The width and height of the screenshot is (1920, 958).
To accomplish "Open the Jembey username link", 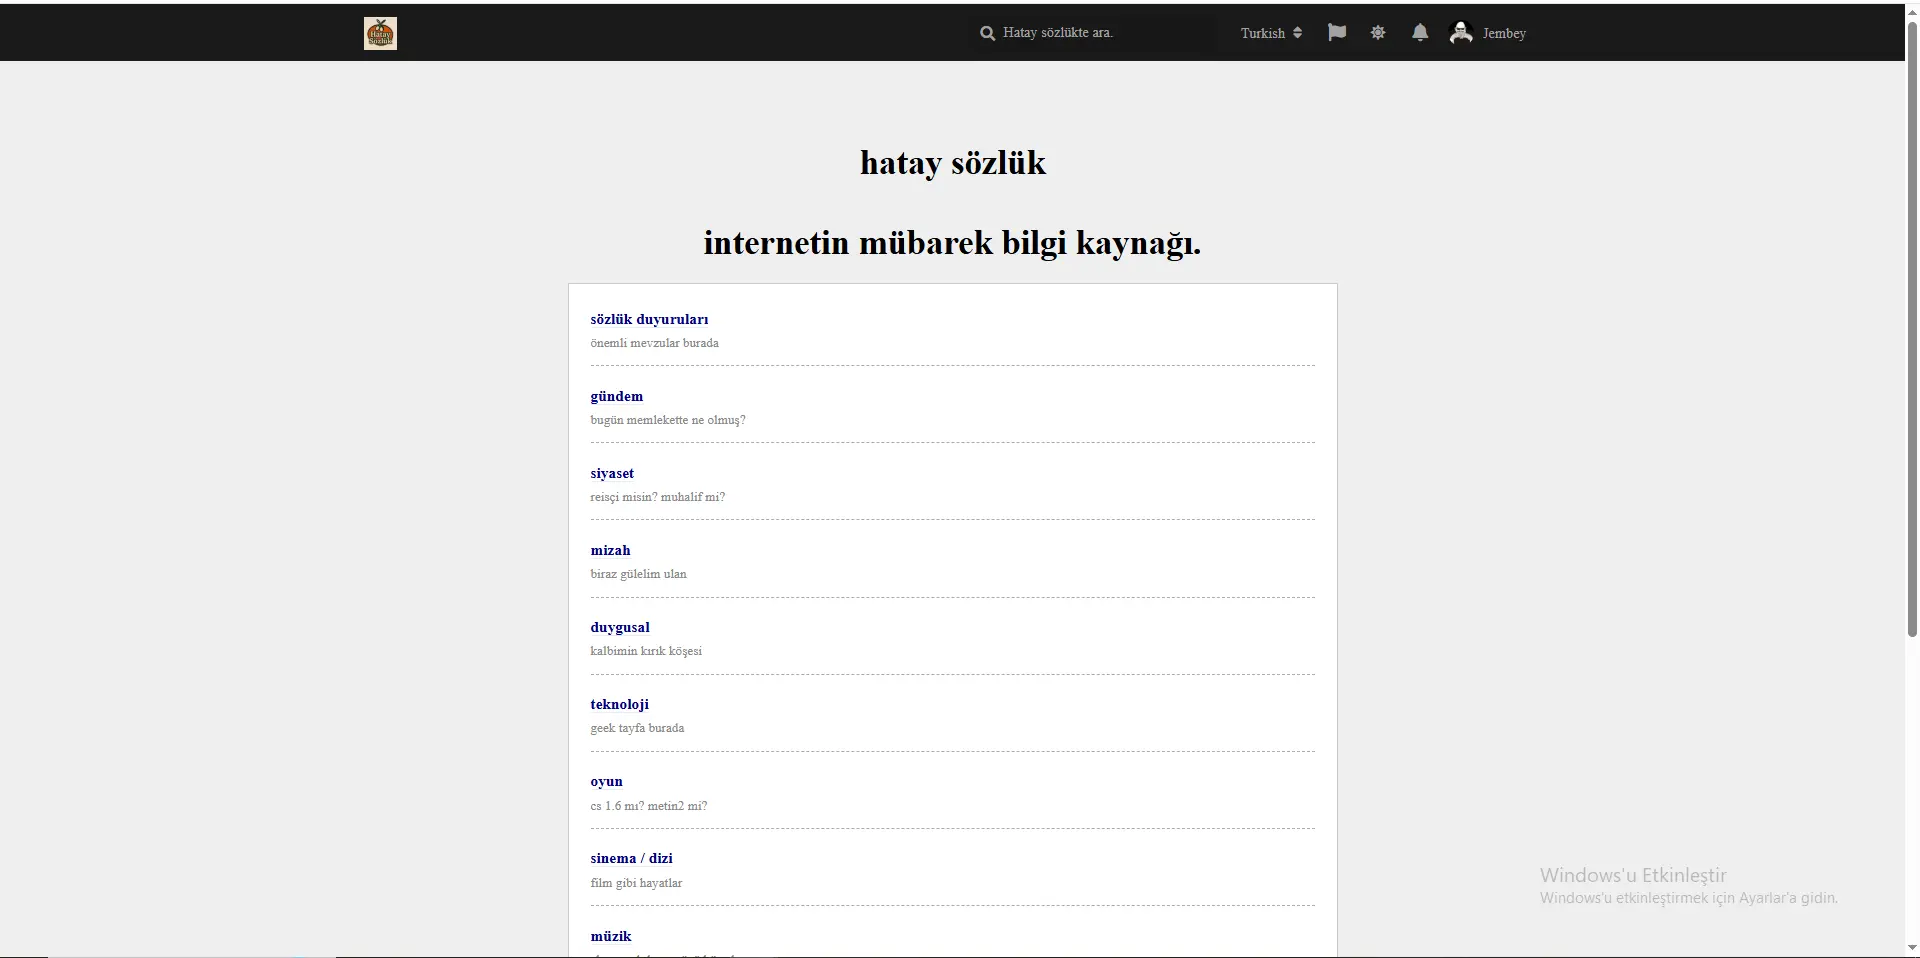I will coord(1504,33).
